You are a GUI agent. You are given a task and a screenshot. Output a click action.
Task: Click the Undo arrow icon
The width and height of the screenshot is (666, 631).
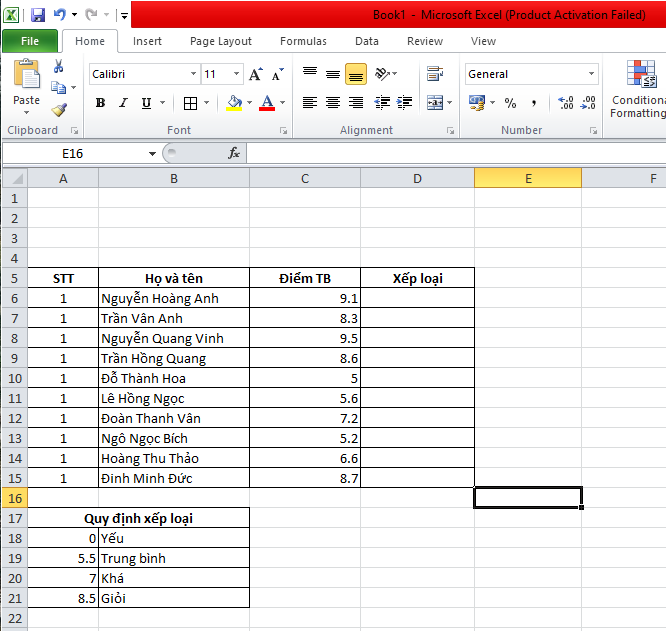point(59,15)
